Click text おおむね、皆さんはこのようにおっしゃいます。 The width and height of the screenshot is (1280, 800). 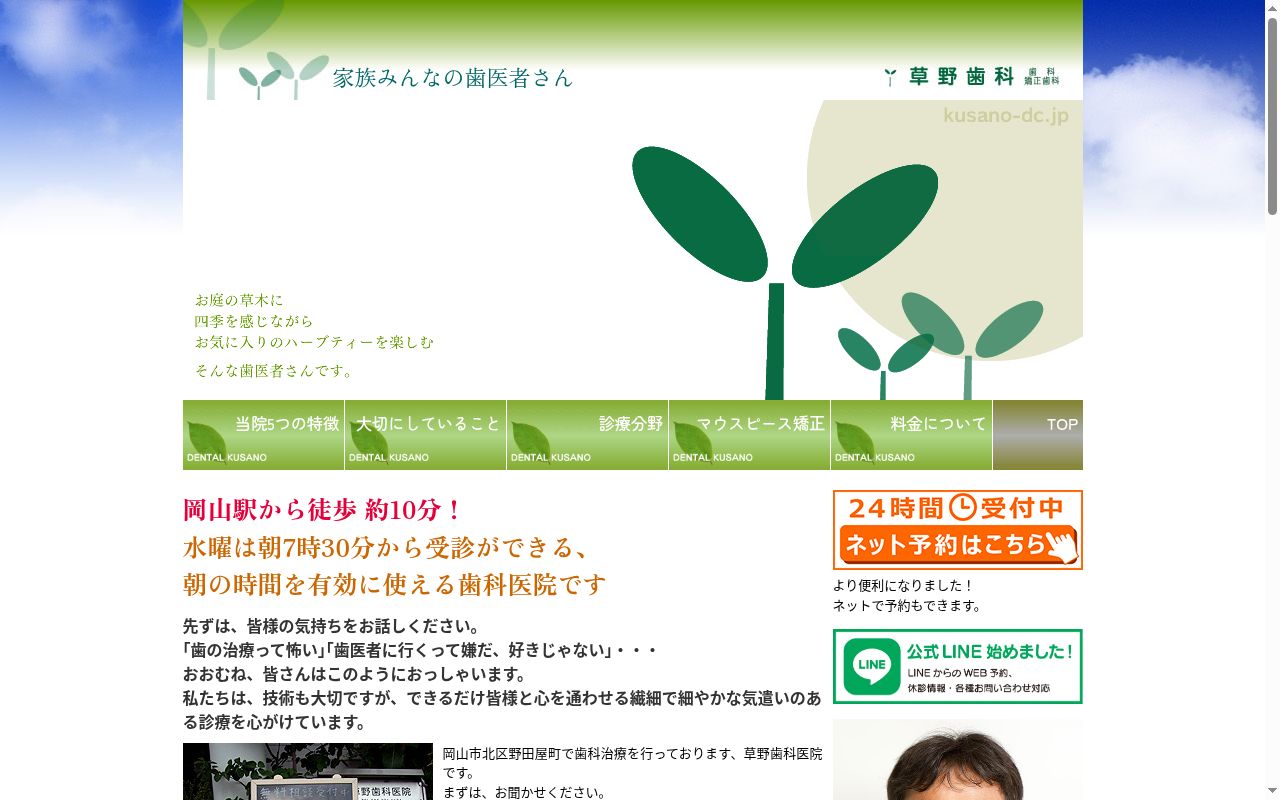click(x=355, y=674)
